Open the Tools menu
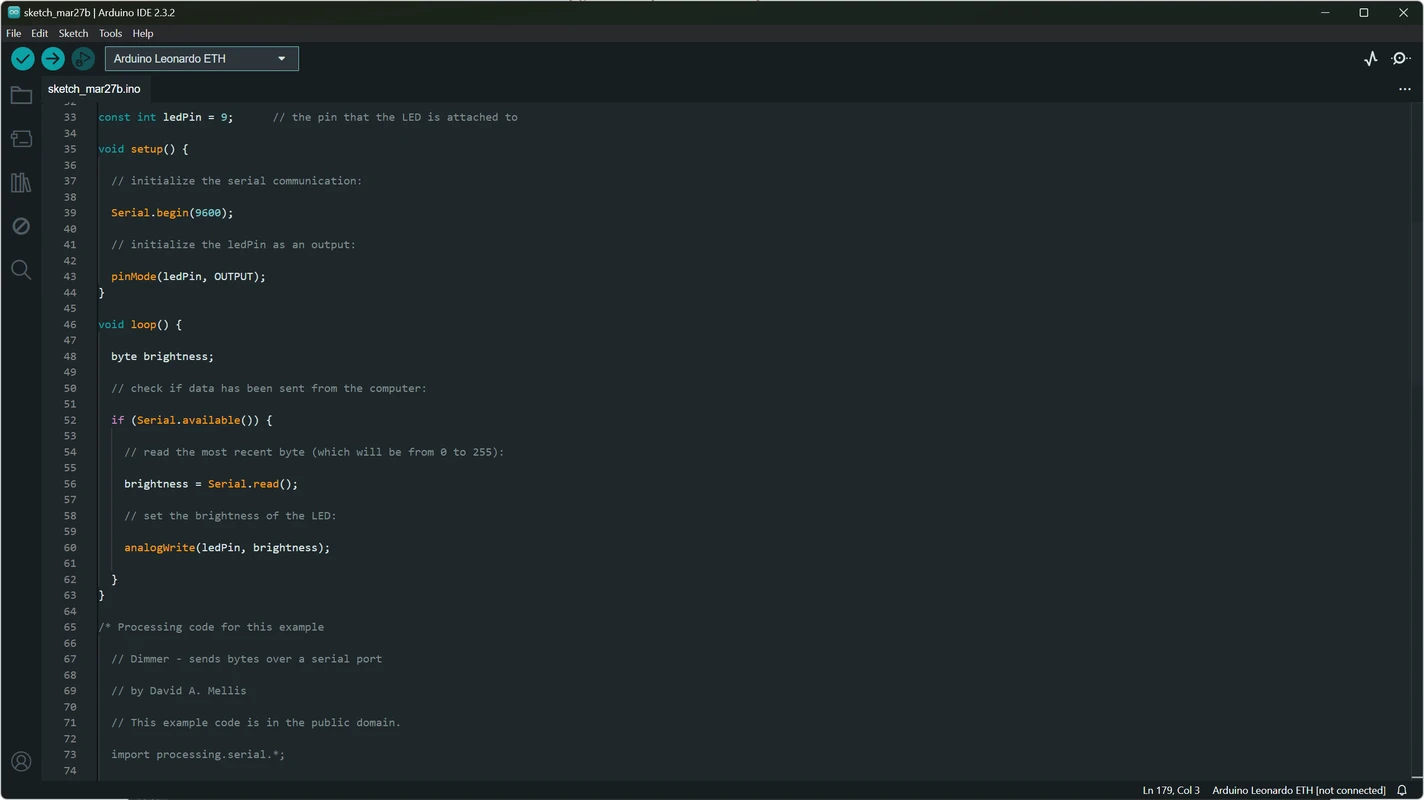This screenshot has height=800, width=1424. [x=110, y=33]
